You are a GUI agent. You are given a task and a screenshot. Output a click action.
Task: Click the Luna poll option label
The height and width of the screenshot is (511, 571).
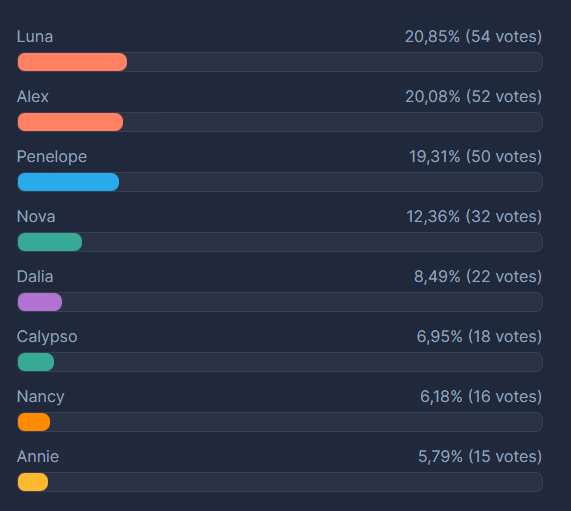[x=35, y=37]
